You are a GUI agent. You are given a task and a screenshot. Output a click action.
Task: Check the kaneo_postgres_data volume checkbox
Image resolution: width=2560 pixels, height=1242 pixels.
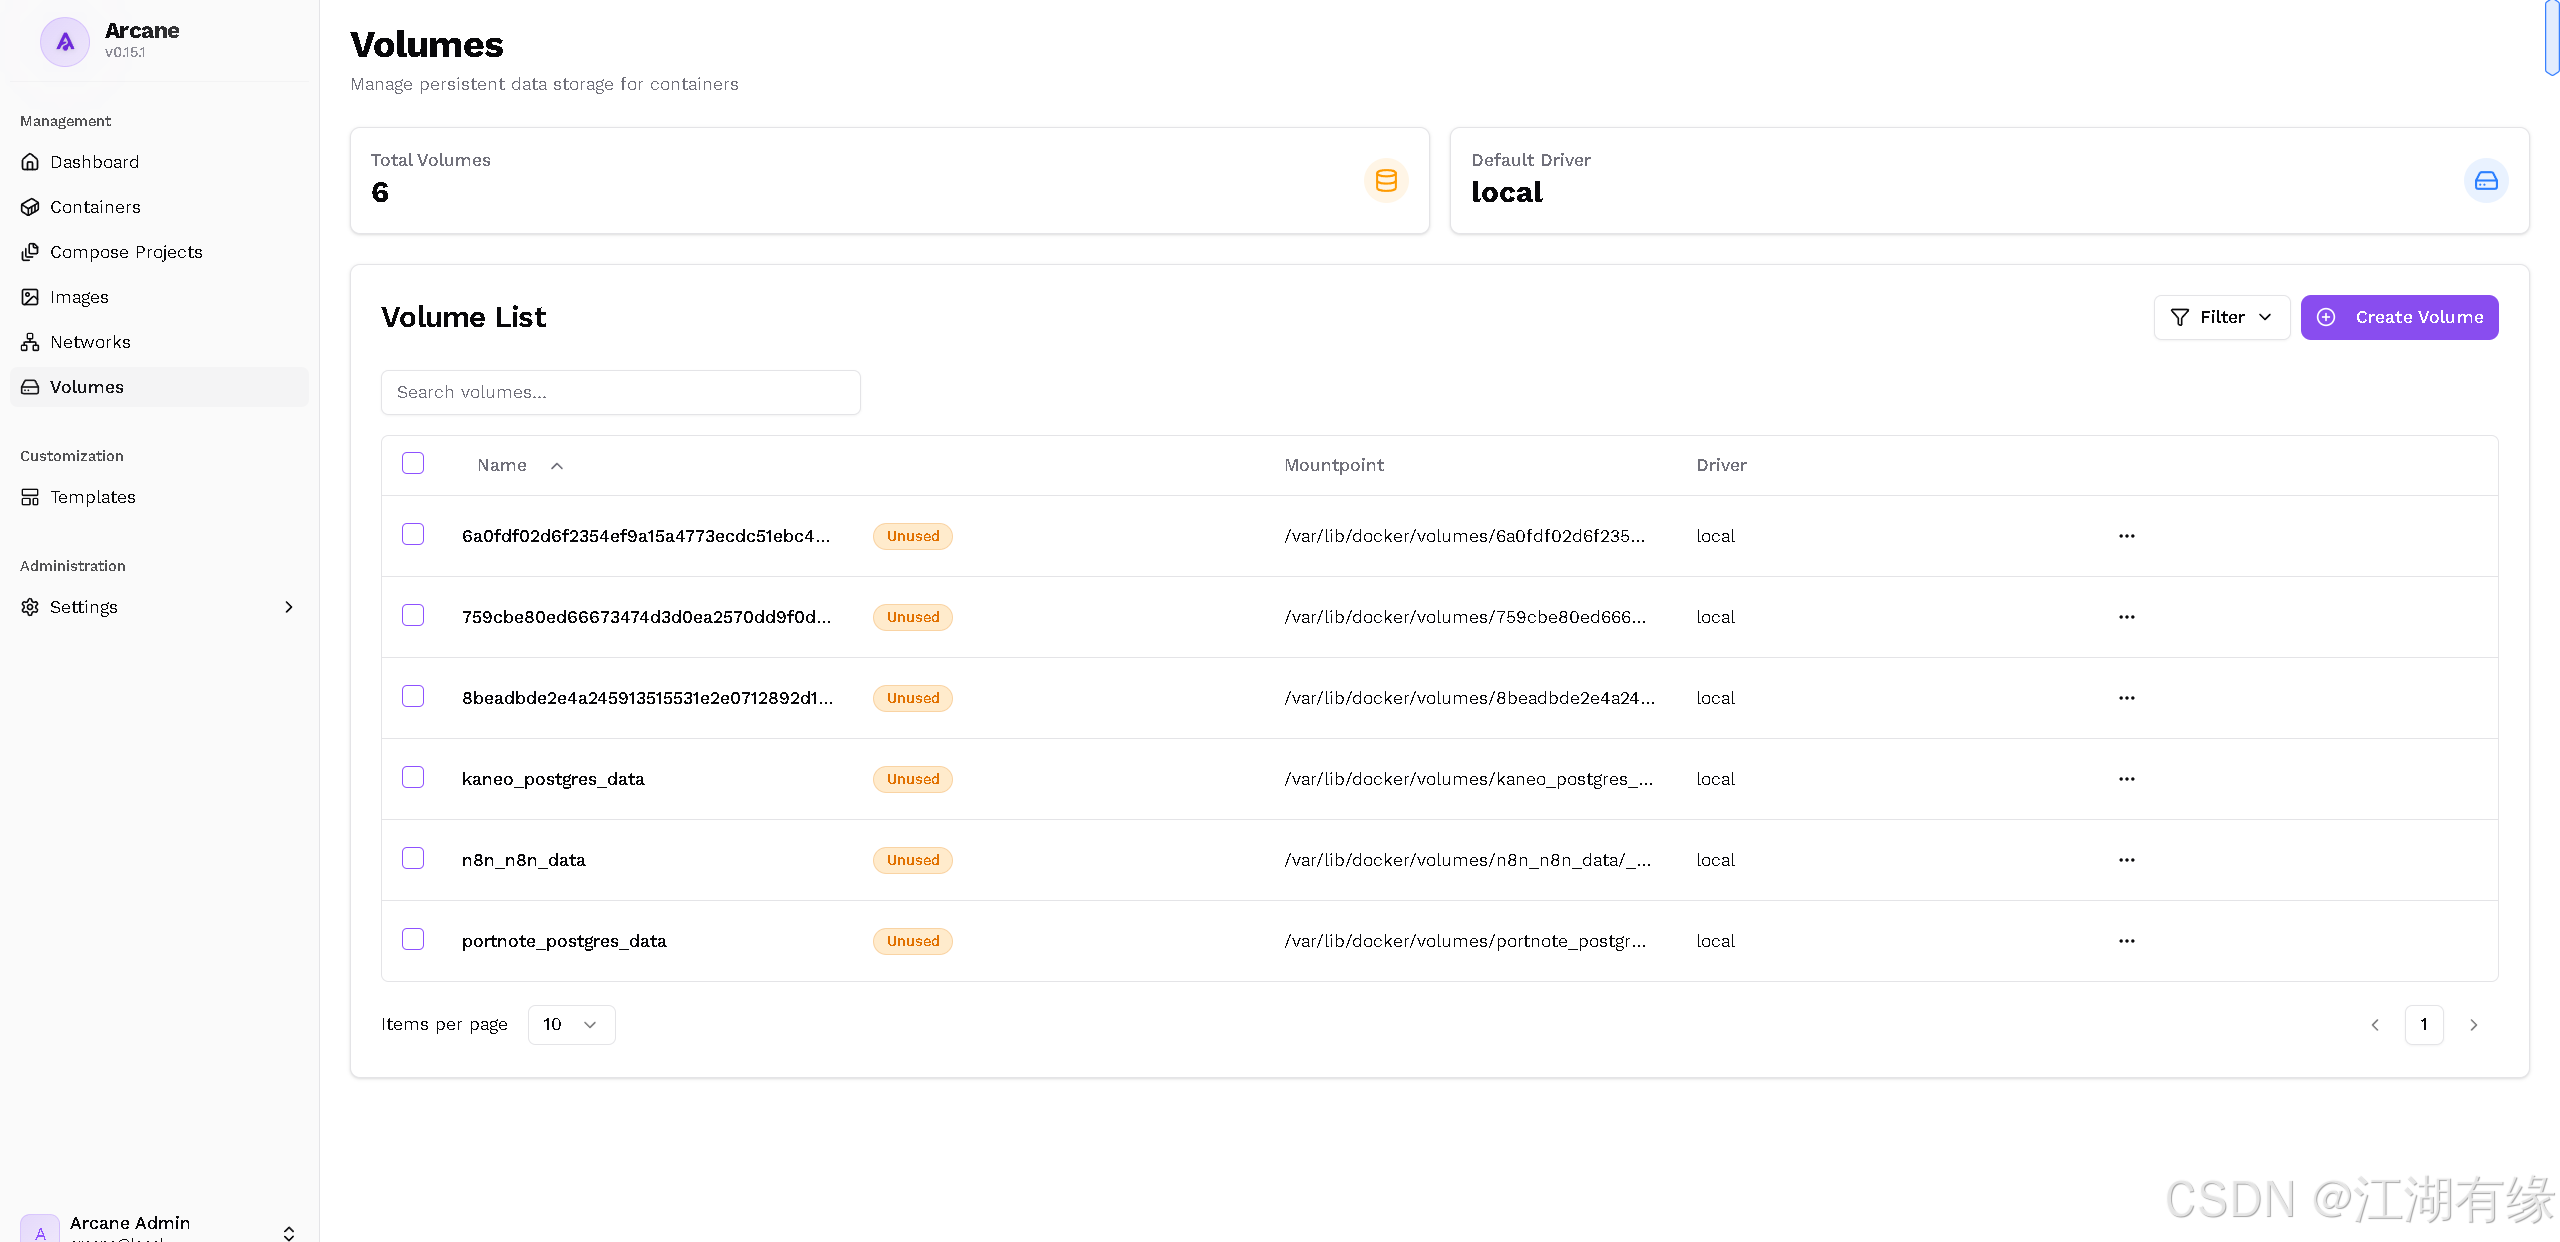[413, 777]
